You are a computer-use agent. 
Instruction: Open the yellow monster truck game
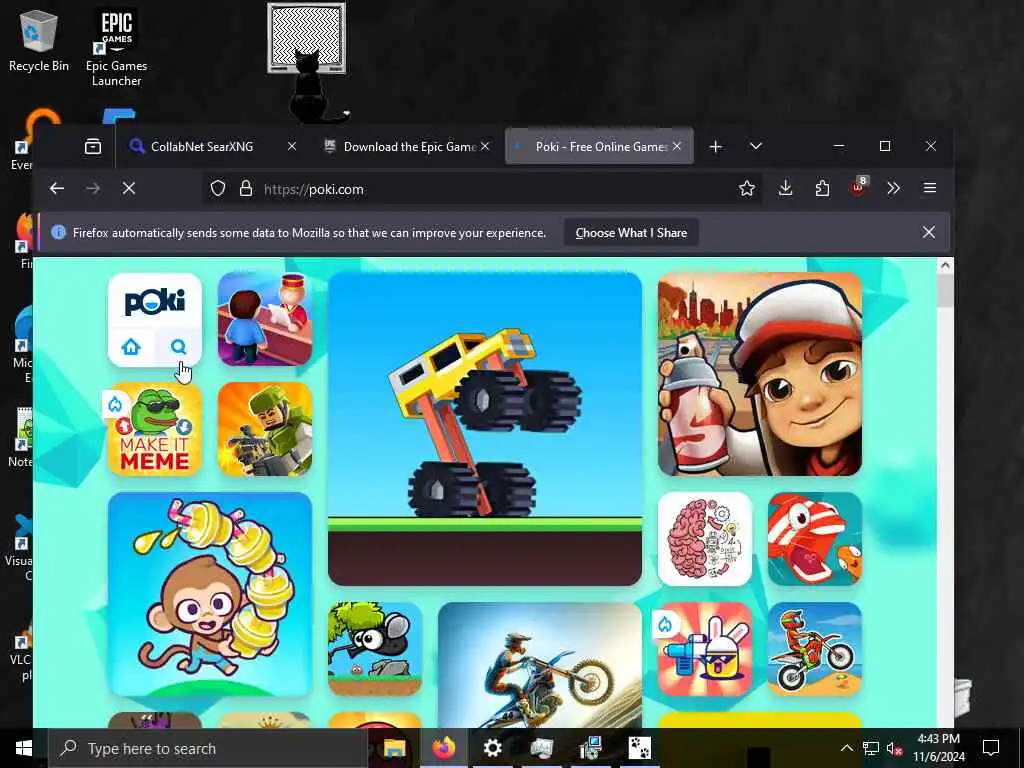pyautogui.click(x=485, y=429)
